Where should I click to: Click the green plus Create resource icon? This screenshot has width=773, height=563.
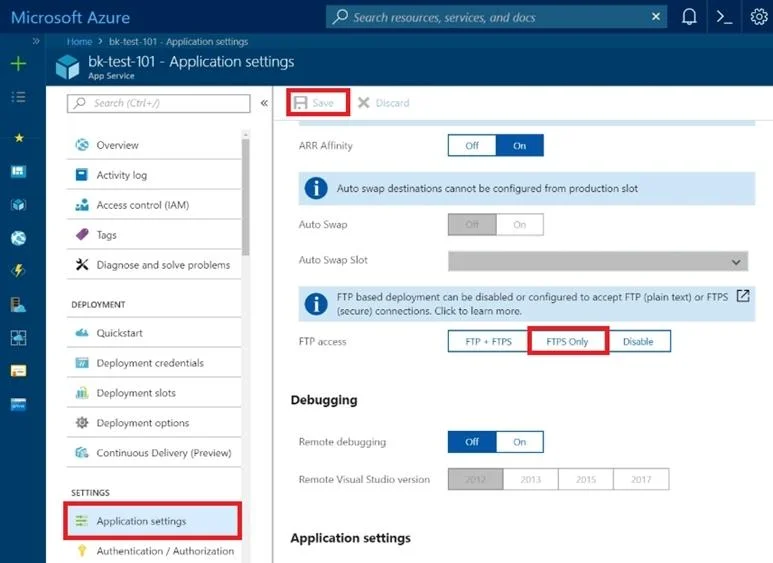click(18, 64)
